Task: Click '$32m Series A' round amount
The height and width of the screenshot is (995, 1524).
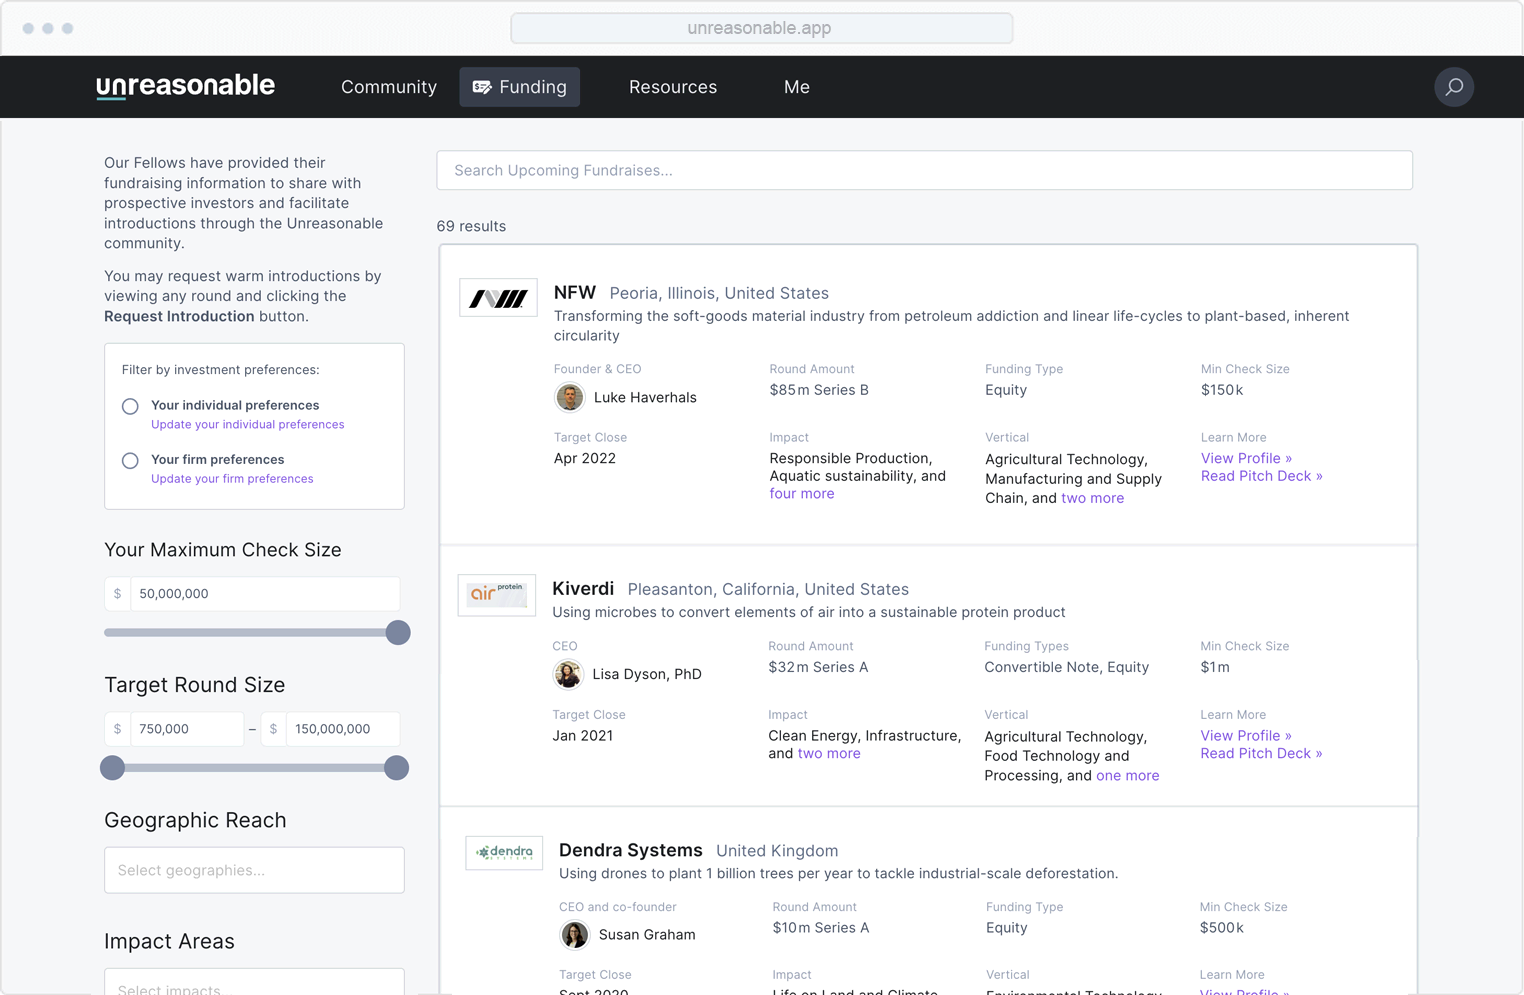Action: (818, 667)
